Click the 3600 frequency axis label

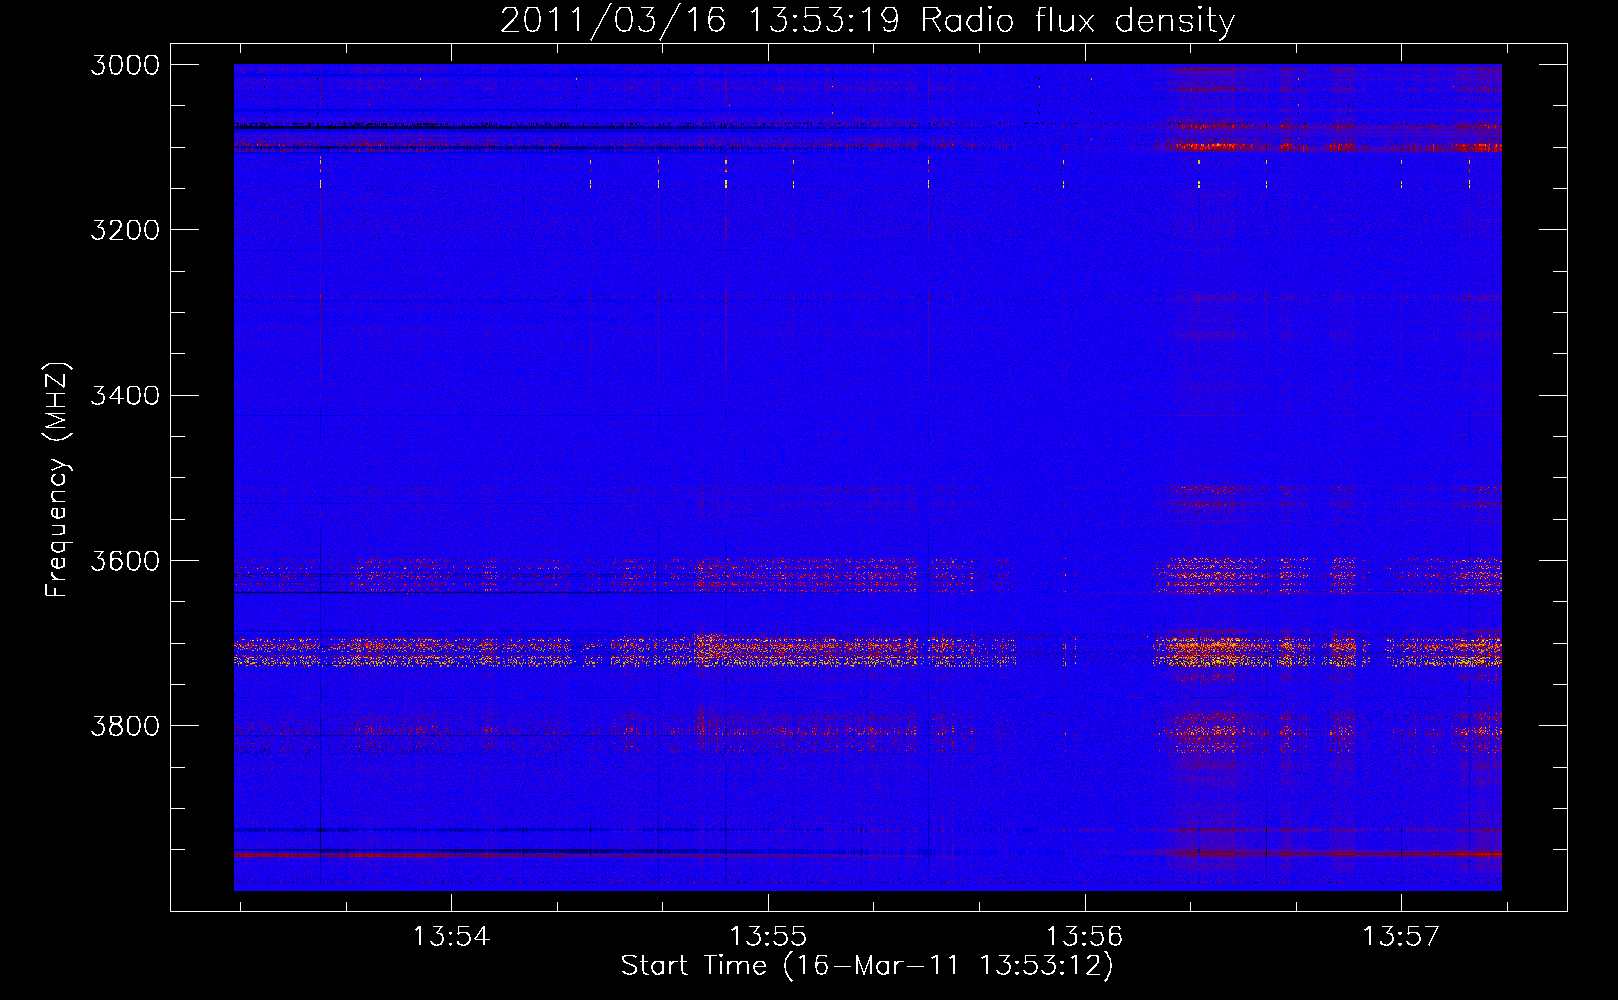125,561
